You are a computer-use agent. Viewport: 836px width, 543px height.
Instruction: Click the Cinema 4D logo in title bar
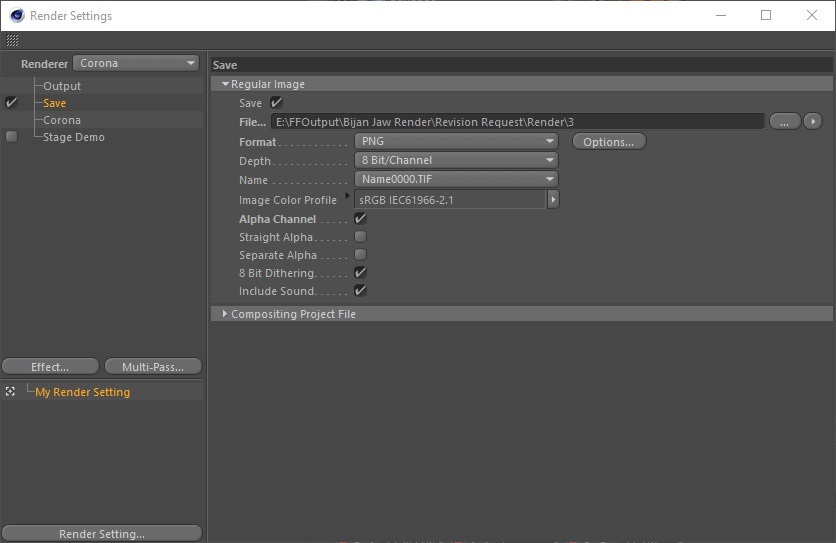point(16,15)
